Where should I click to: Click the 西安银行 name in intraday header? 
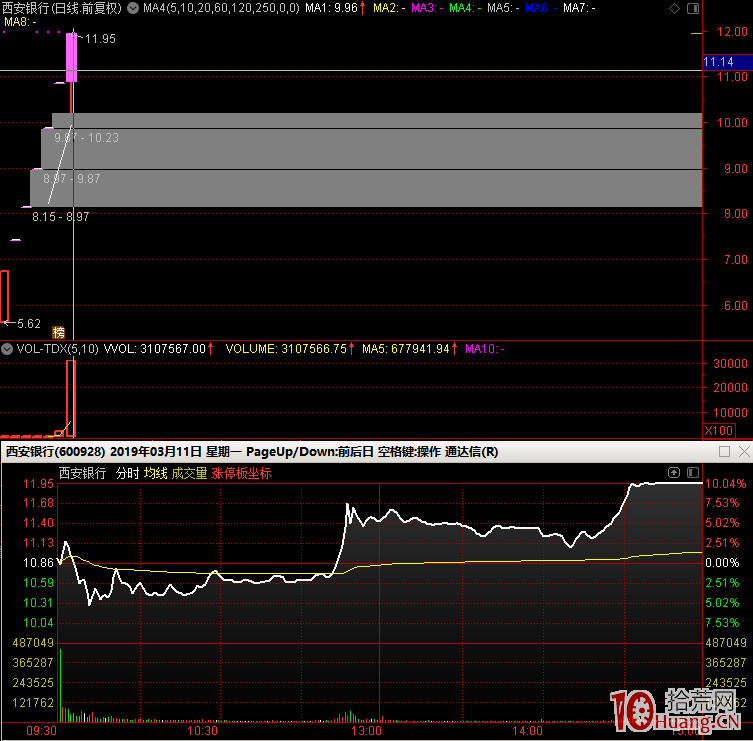click(x=82, y=474)
